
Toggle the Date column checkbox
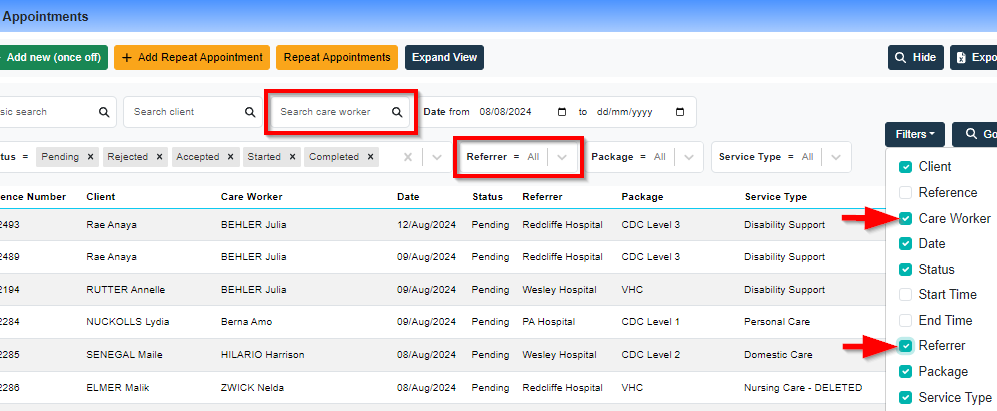coord(905,244)
